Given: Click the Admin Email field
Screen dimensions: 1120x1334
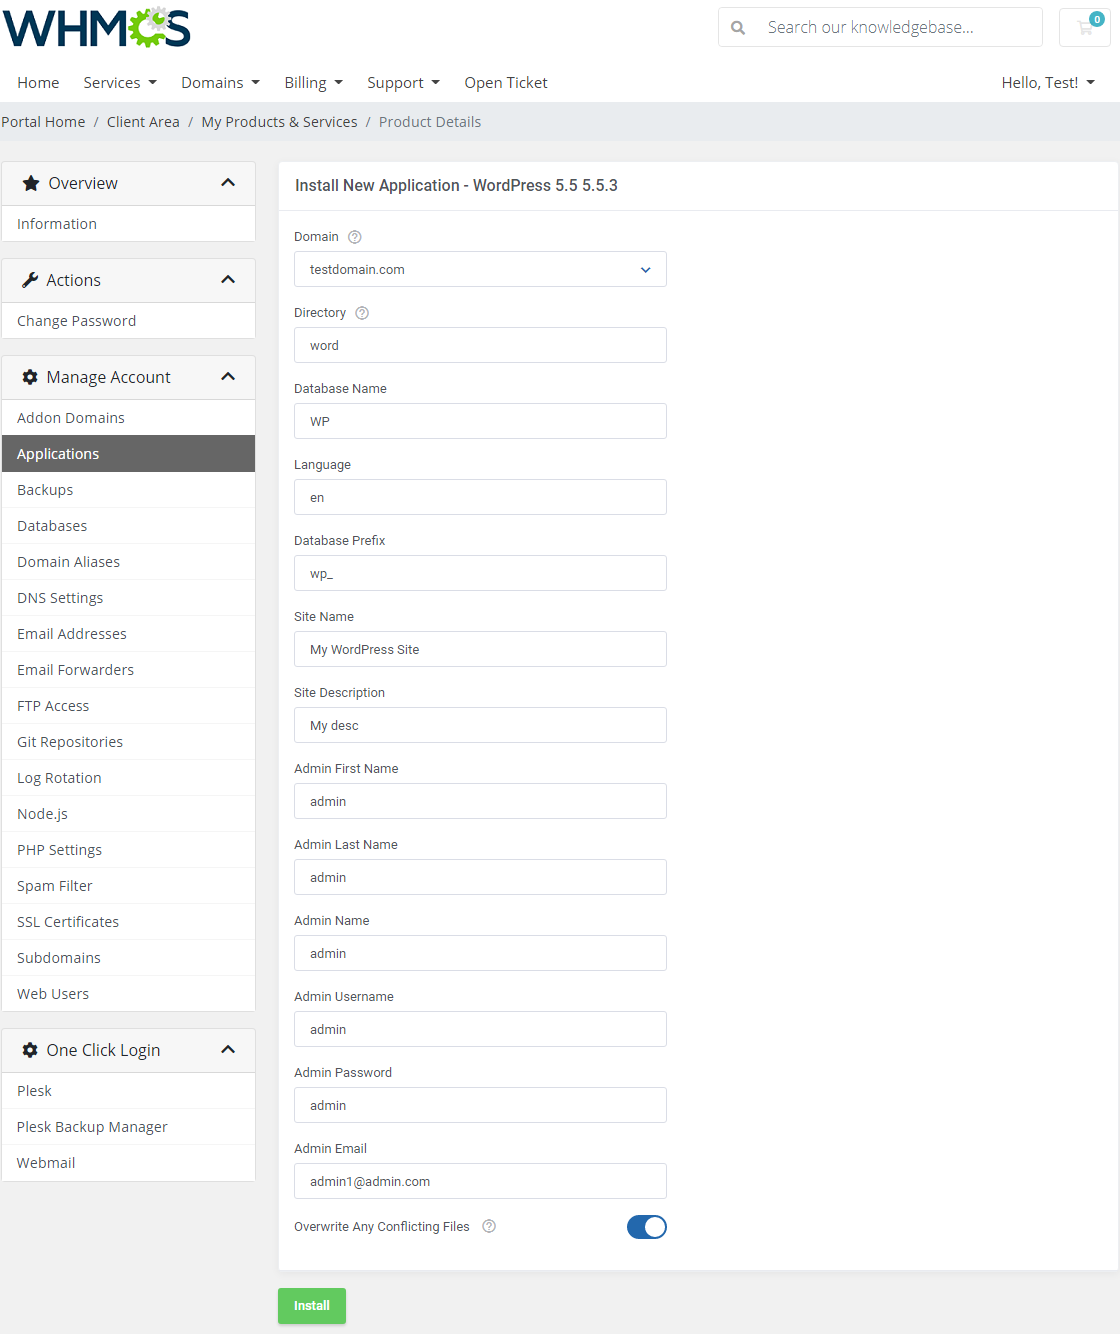Looking at the screenshot, I should pyautogui.click(x=480, y=1181).
